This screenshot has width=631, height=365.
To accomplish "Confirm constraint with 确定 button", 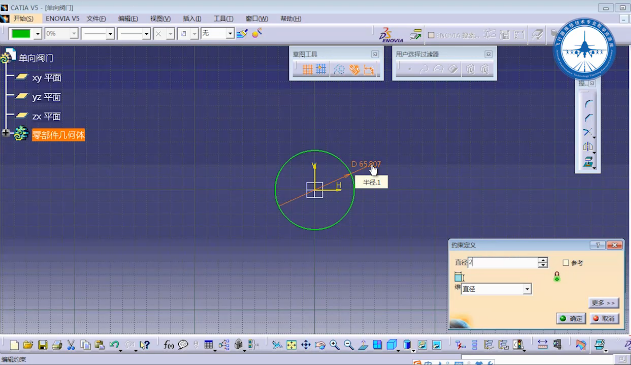I will coord(571,318).
